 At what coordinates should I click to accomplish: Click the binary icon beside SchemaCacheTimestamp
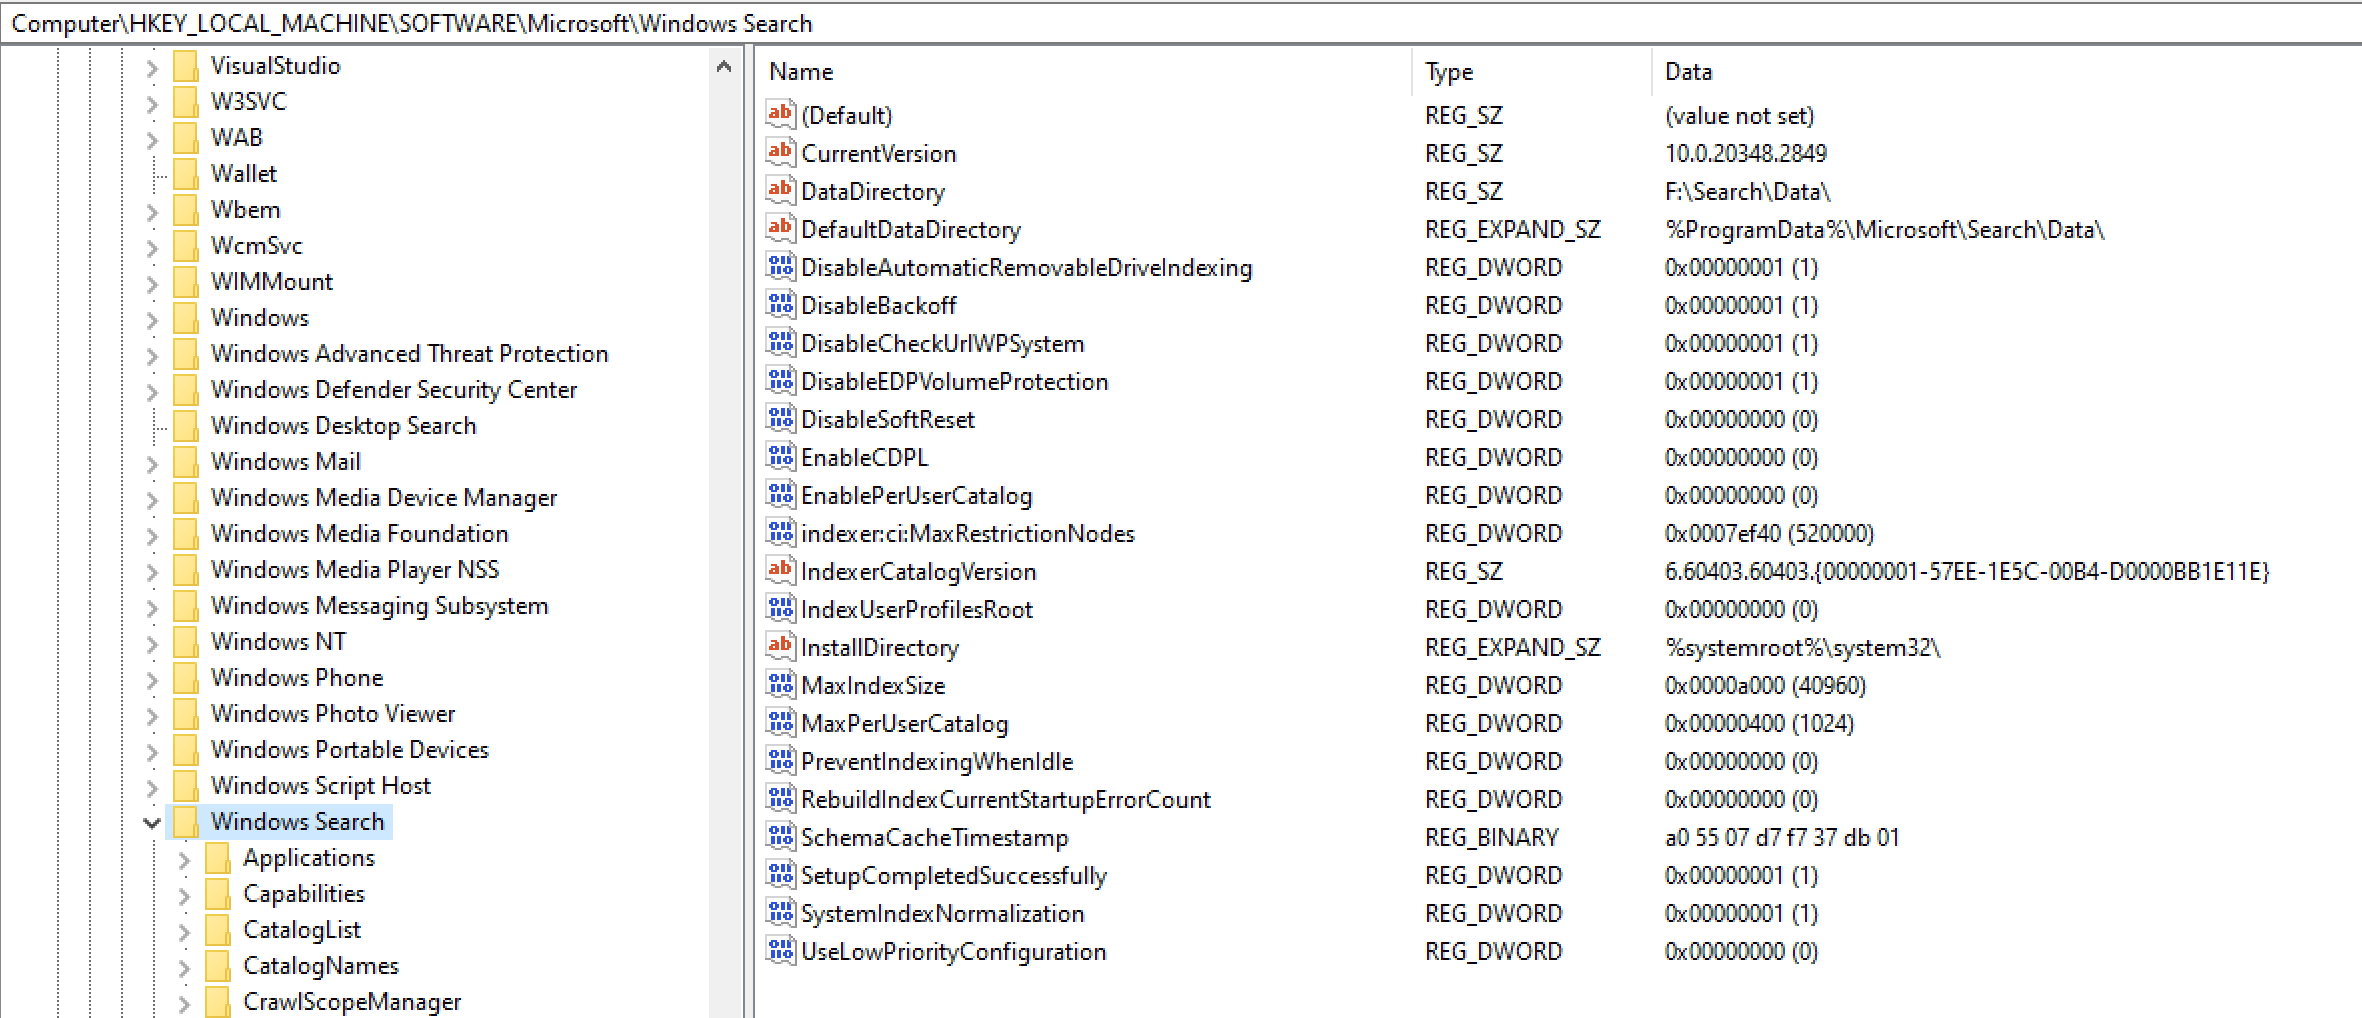(x=781, y=836)
